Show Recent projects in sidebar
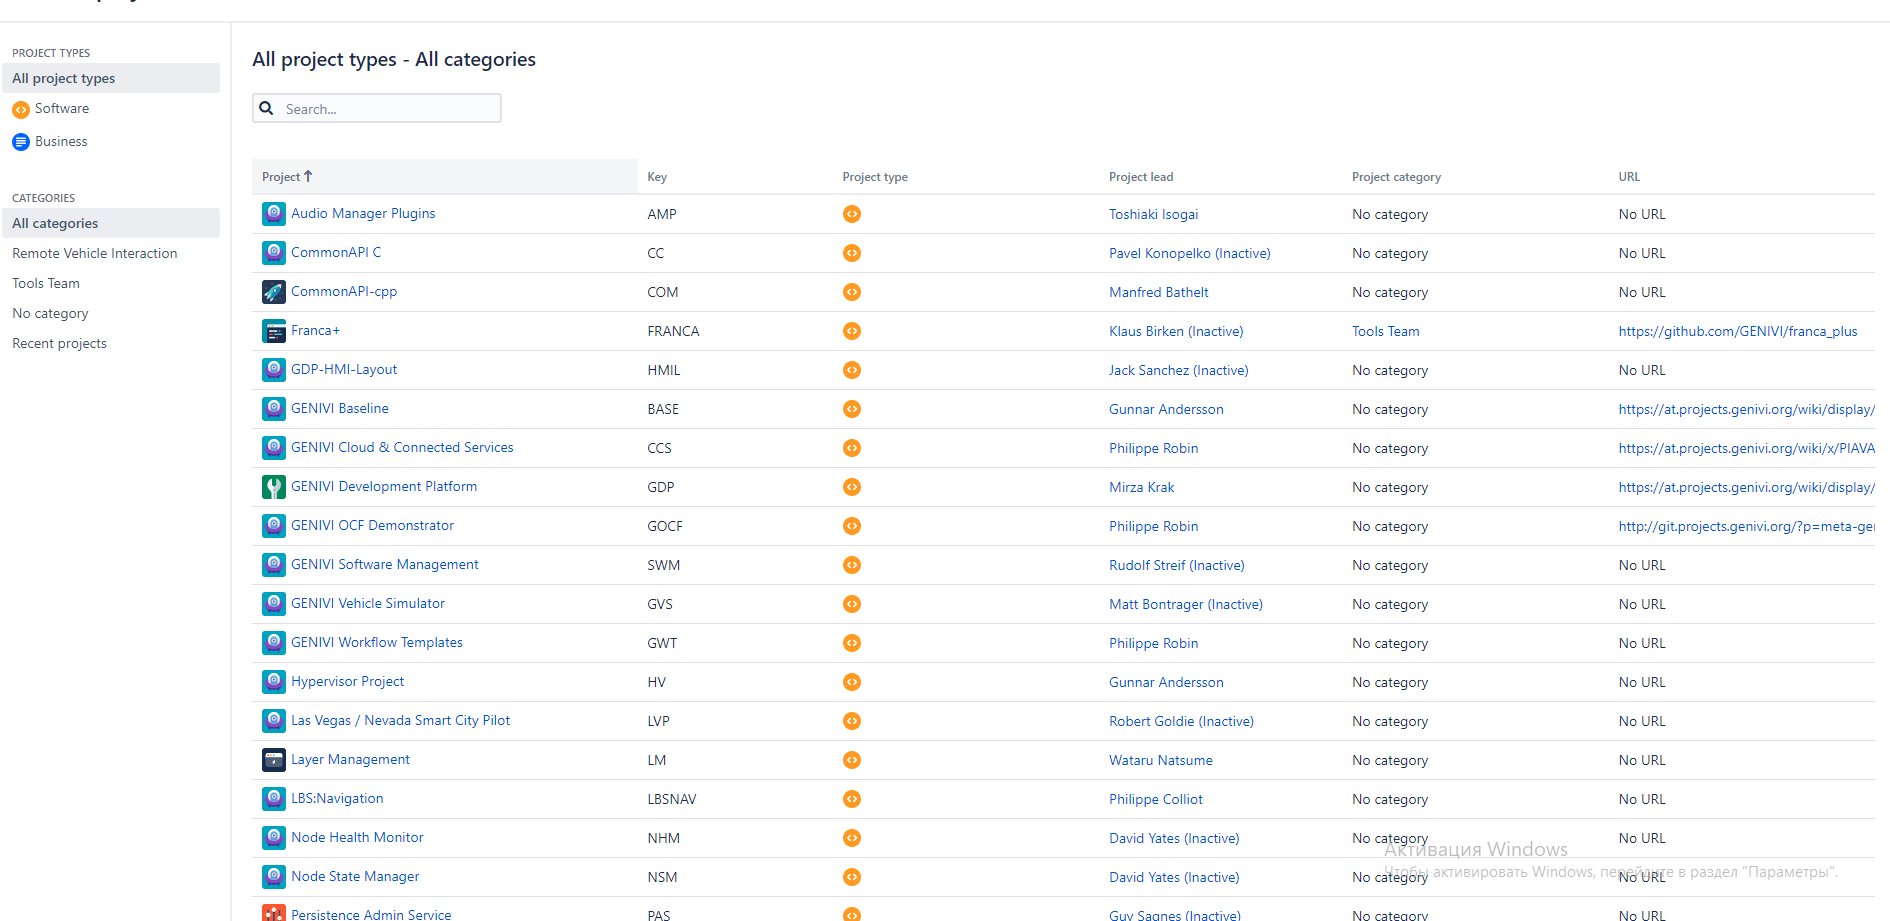The height and width of the screenshot is (921, 1890). (x=59, y=343)
